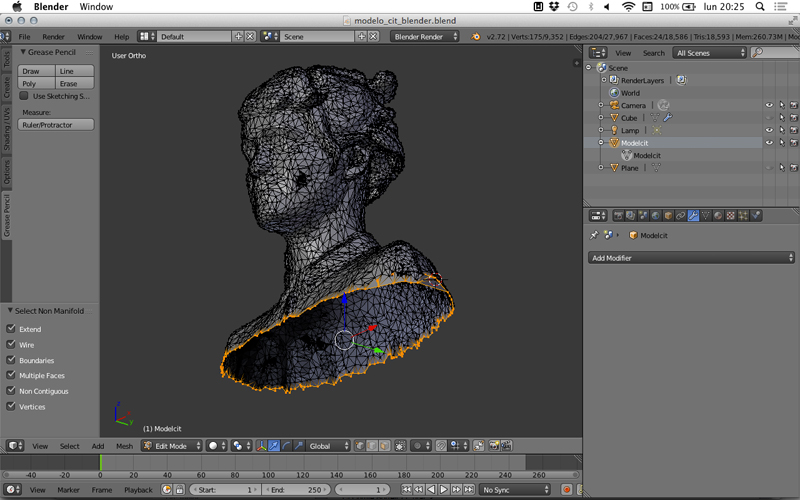This screenshot has height=500, width=800.
Task: Open the Select menu in viewport header
Action: [69, 446]
